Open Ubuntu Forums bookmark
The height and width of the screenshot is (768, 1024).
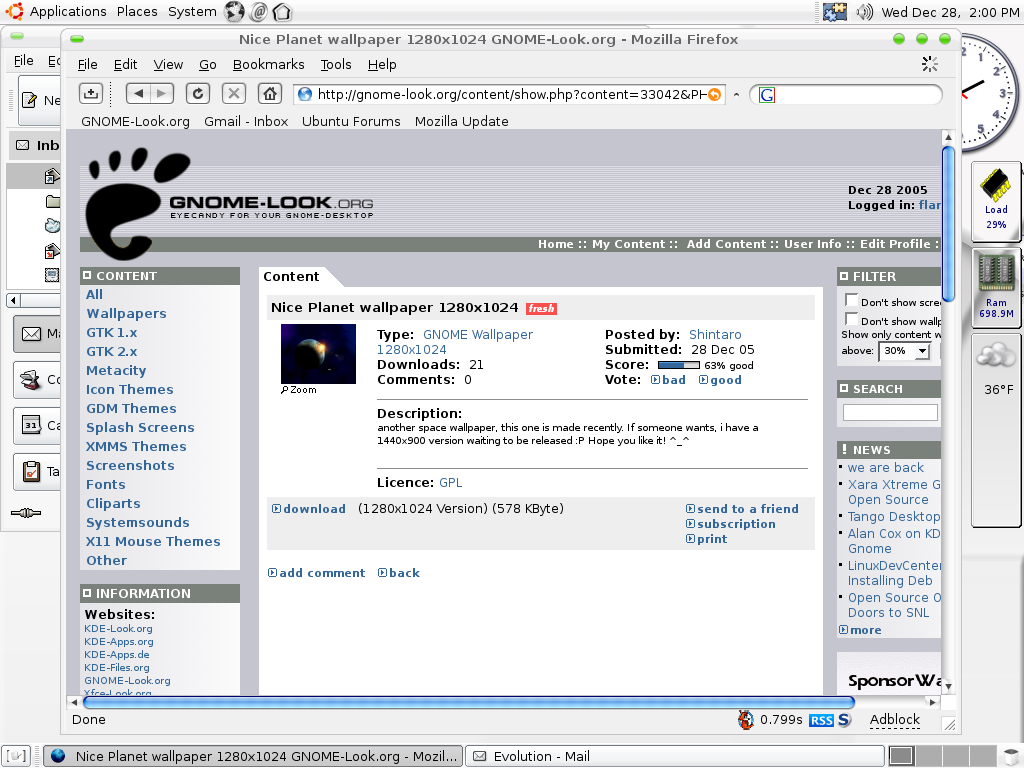click(x=351, y=121)
